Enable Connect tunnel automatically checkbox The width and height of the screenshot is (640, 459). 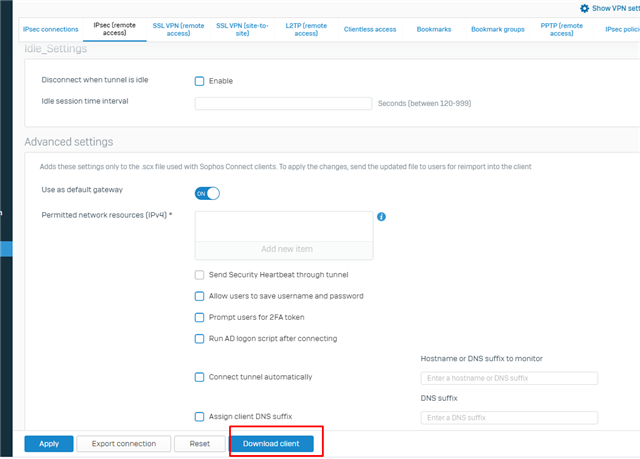click(x=199, y=377)
